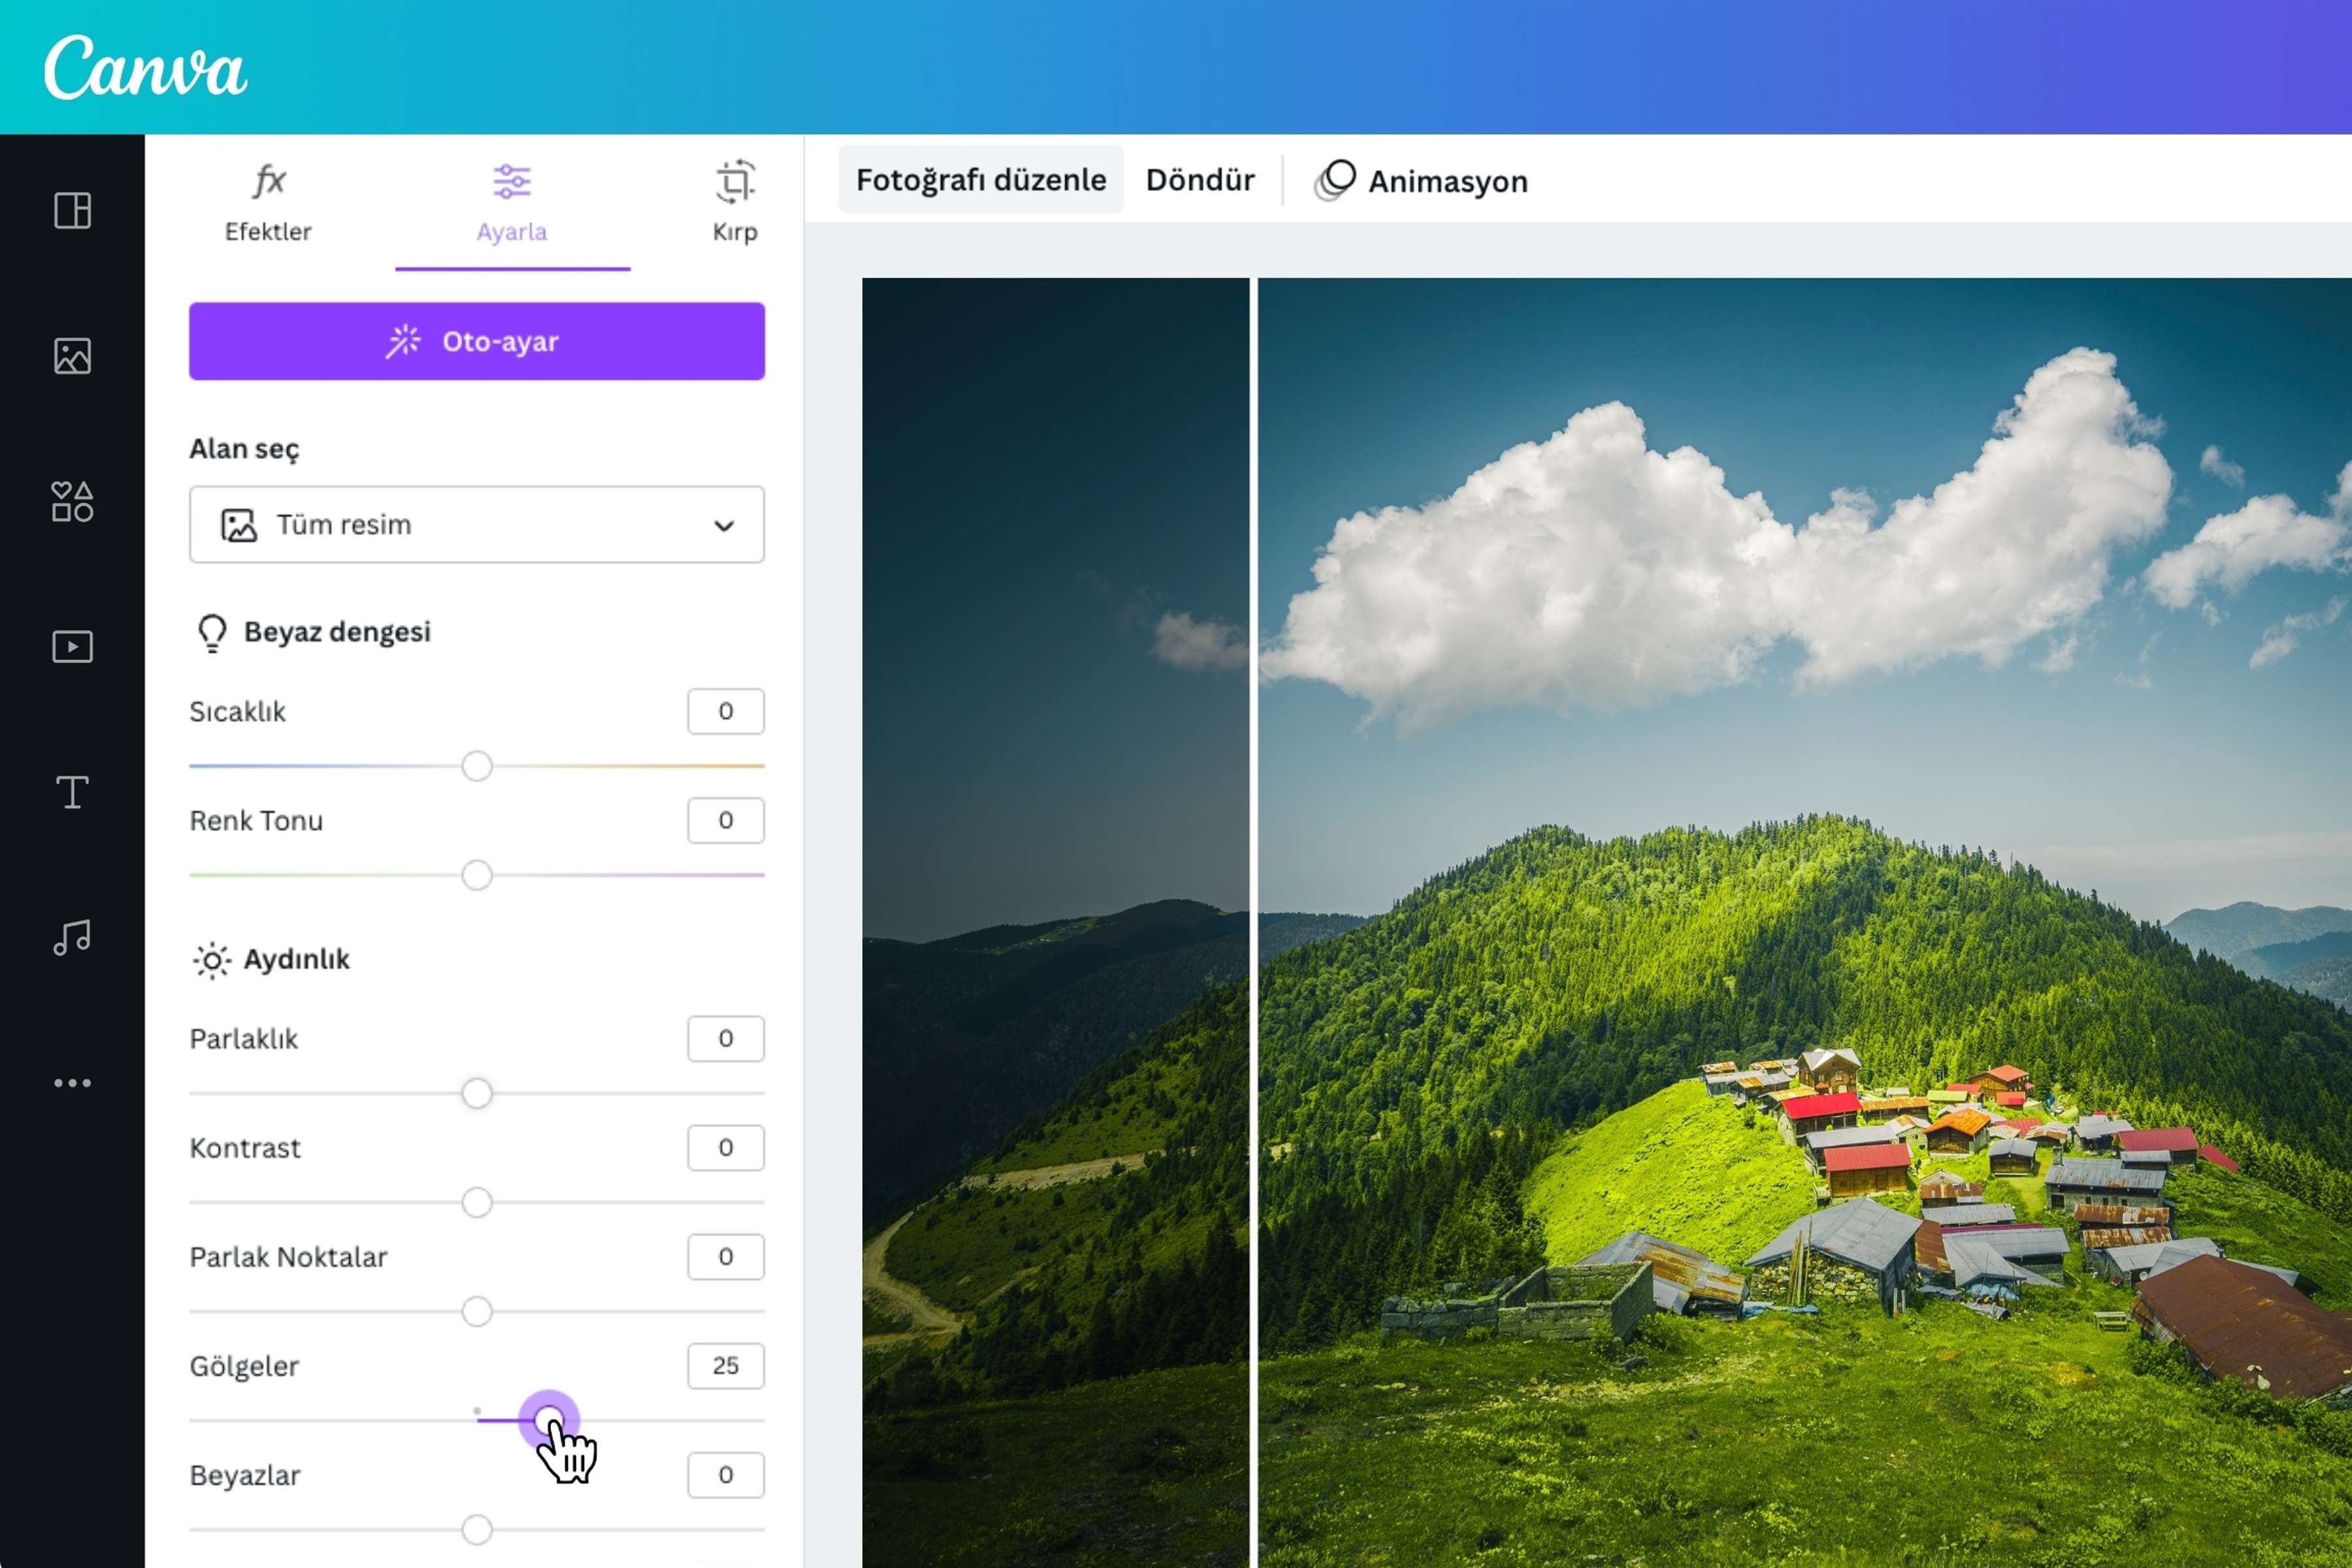This screenshot has width=2352, height=1568.
Task: Click the Beyaz dengesi section heading
Action: pos(337,632)
